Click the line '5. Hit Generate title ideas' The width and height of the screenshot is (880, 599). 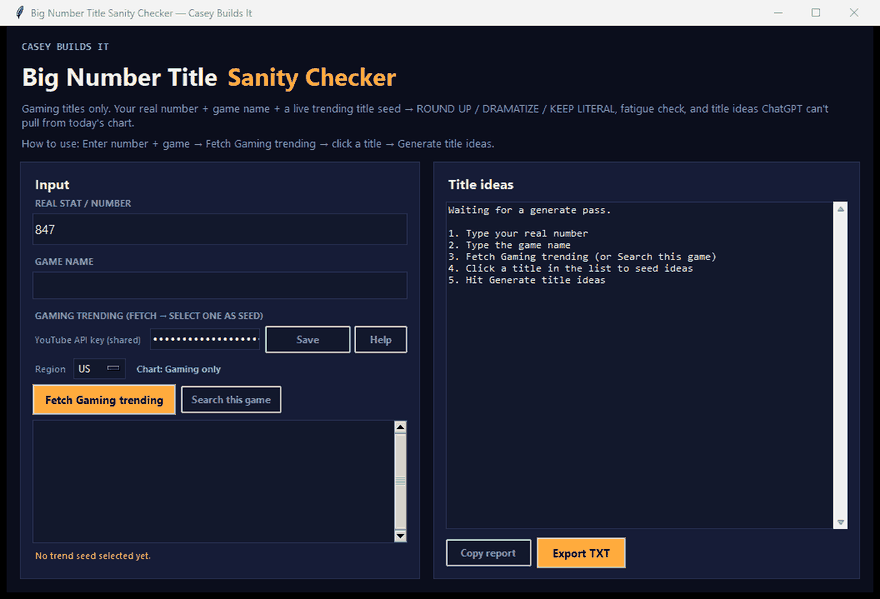click(526, 280)
